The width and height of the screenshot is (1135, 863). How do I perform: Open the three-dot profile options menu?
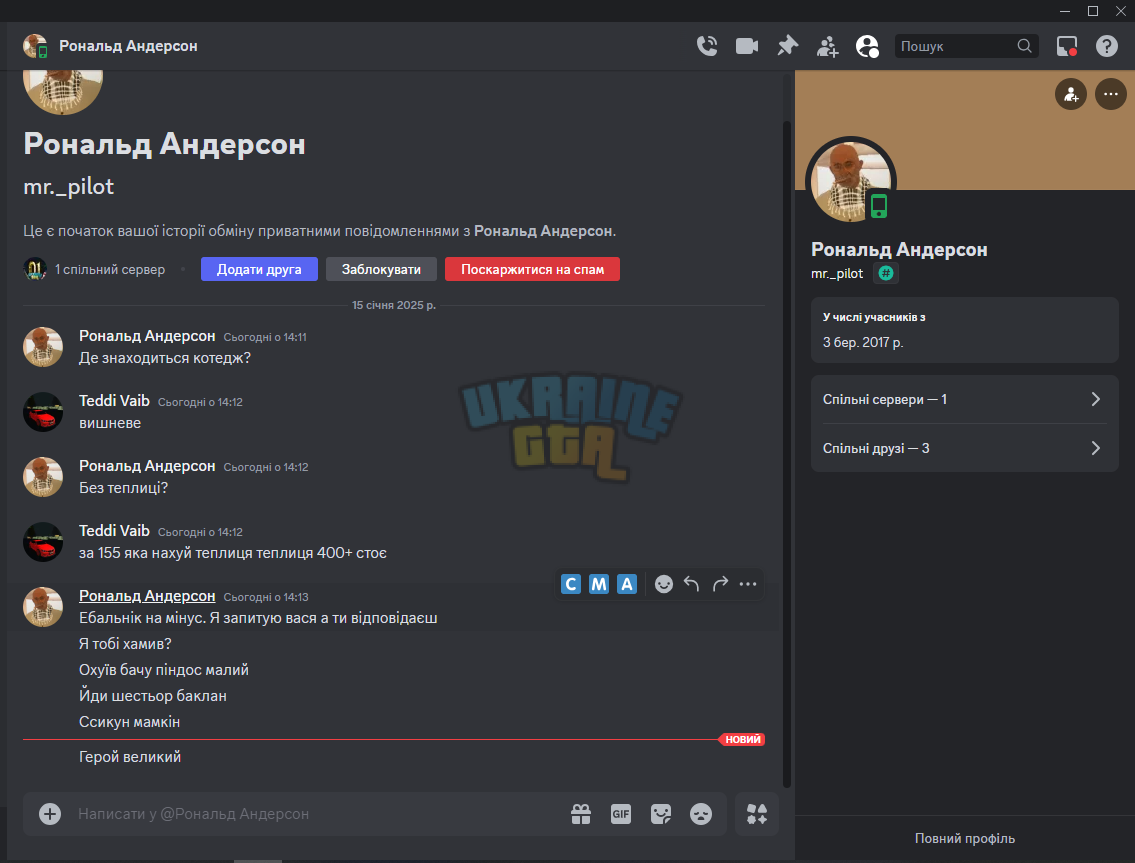[1110, 94]
